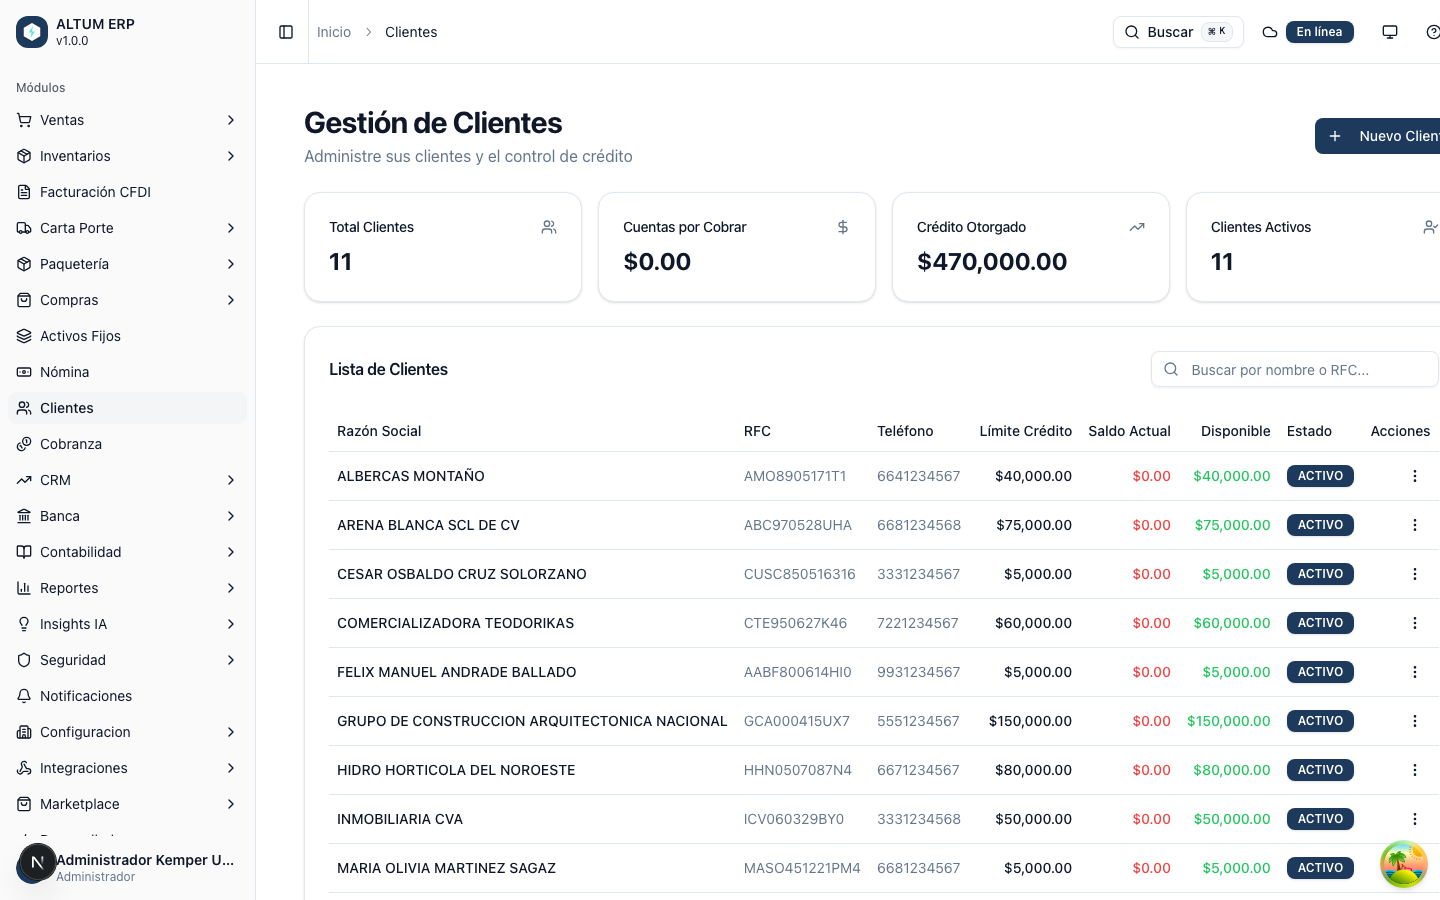Click the CRM trending icon
The image size is (1440, 900).
coord(24,480)
